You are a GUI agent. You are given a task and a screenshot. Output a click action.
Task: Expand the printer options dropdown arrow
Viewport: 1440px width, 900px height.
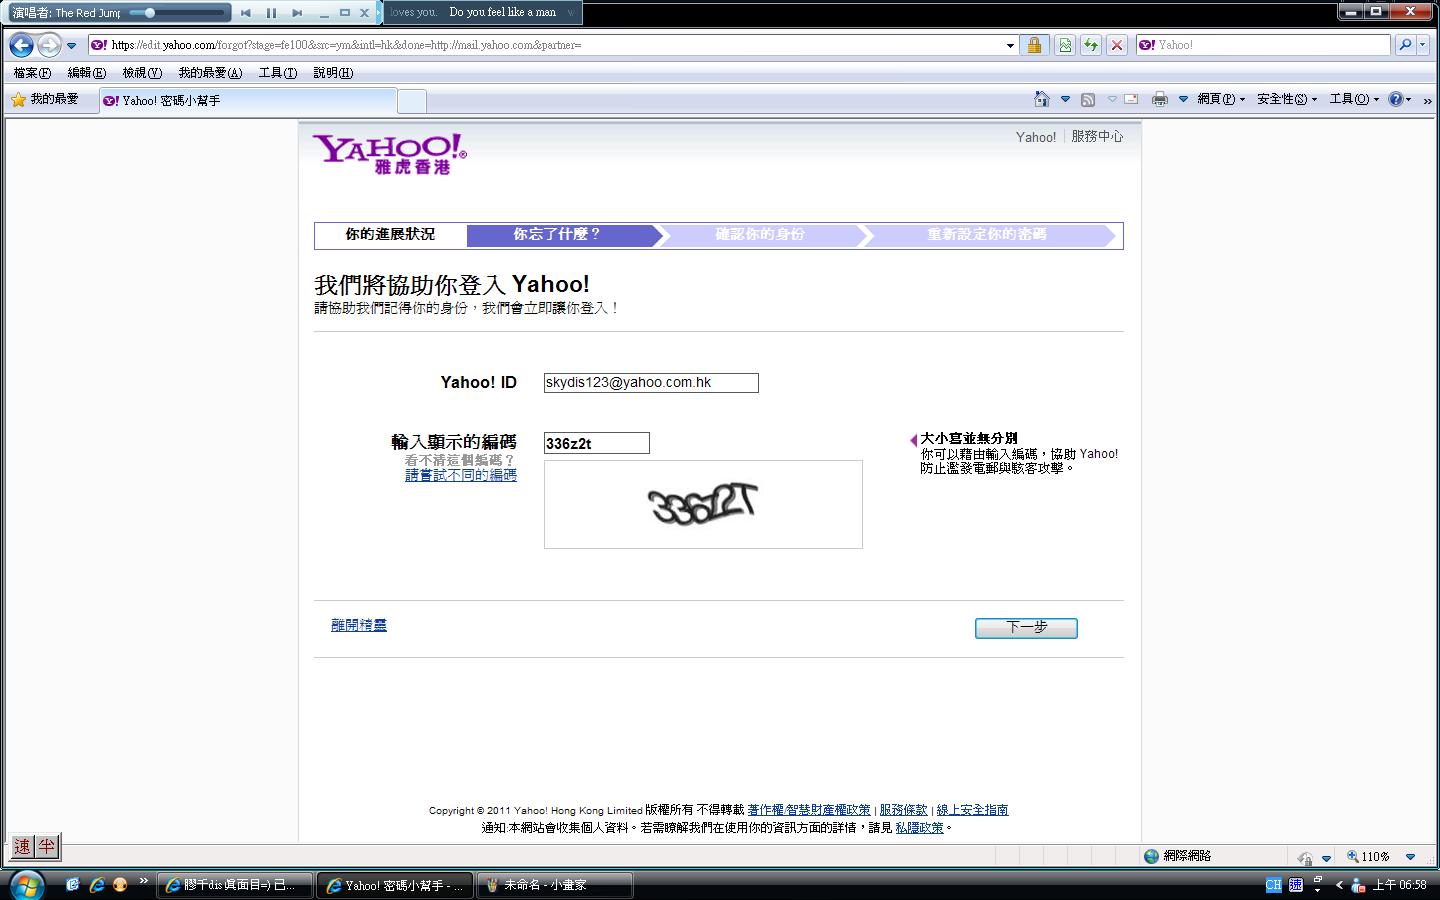(1183, 99)
